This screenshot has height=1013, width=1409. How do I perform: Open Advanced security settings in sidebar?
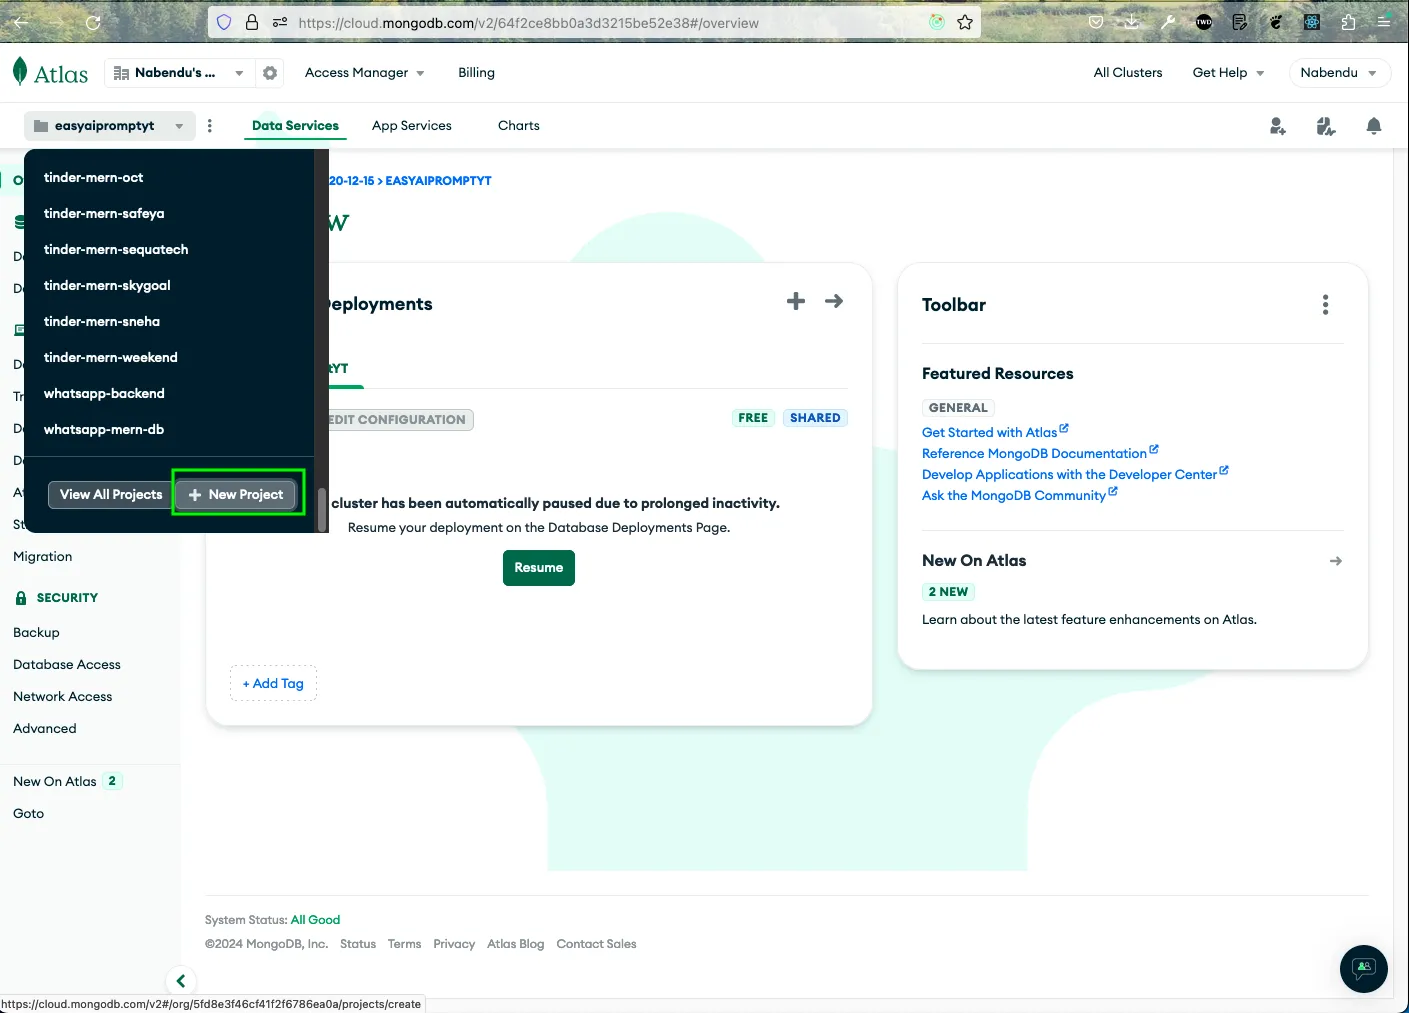pyautogui.click(x=45, y=728)
